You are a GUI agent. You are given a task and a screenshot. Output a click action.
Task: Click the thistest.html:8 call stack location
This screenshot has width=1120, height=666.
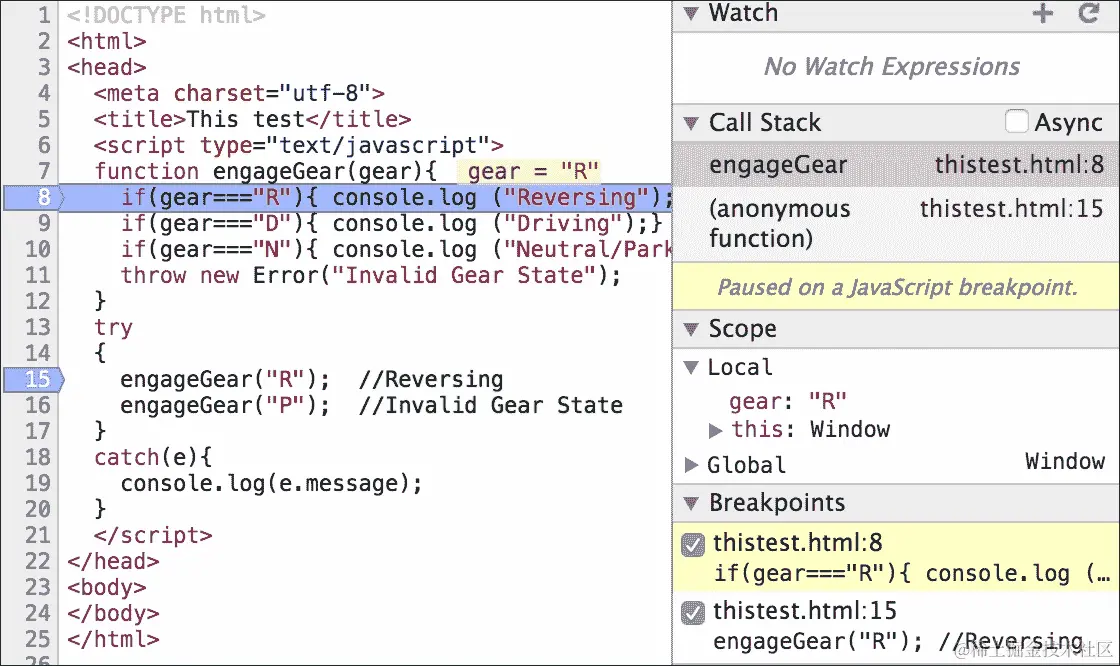[x=1019, y=165]
